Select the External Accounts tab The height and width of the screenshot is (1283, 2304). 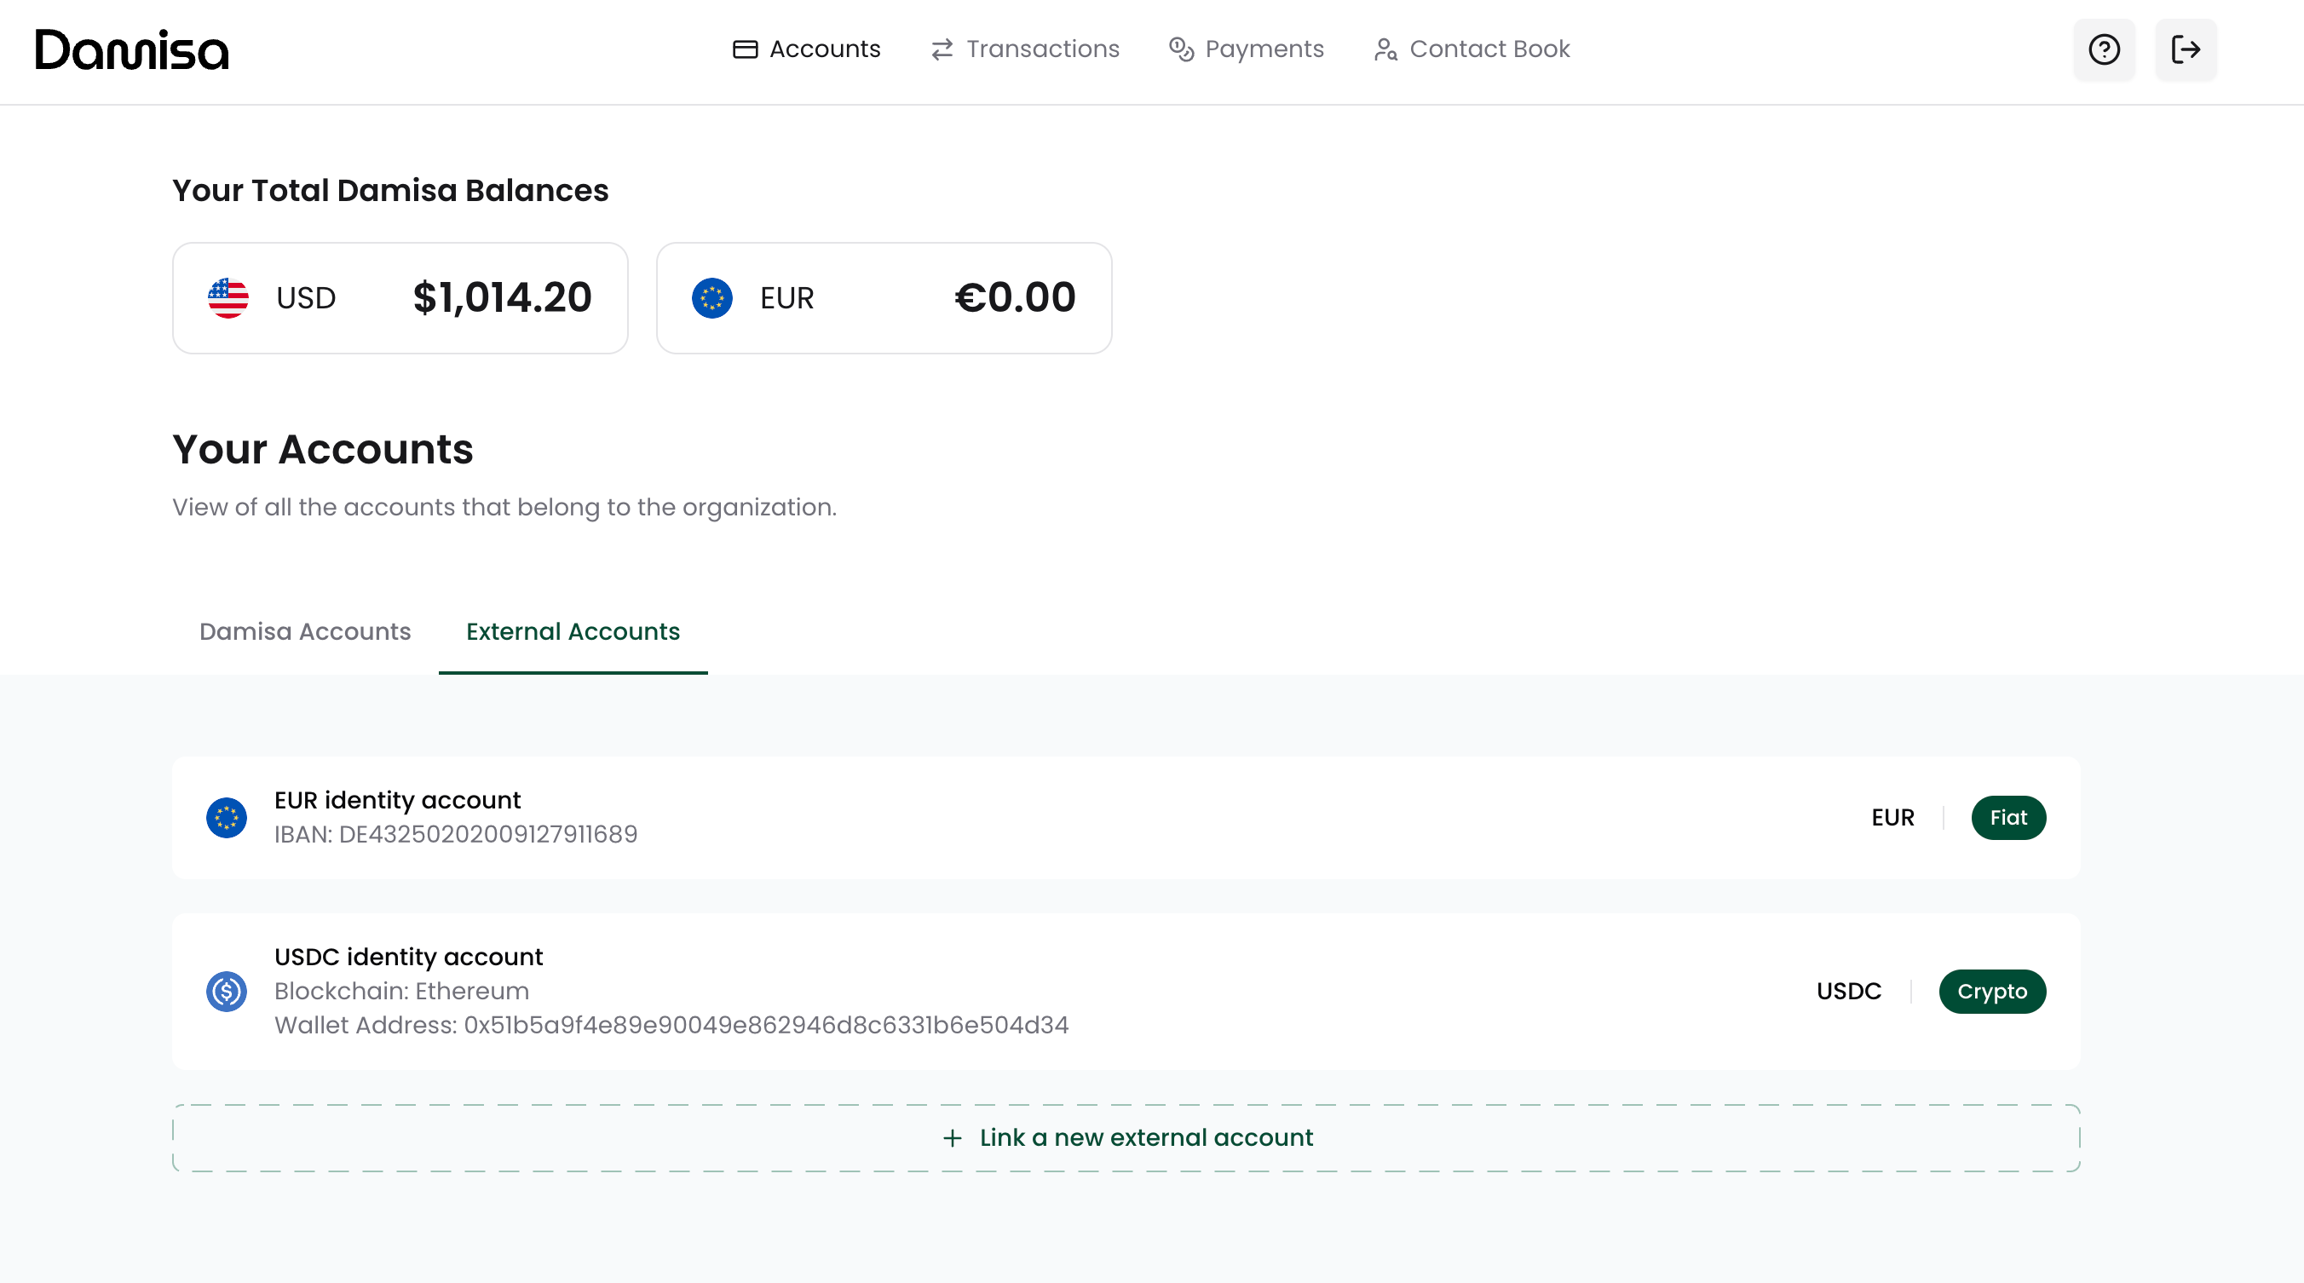[573, 632]
